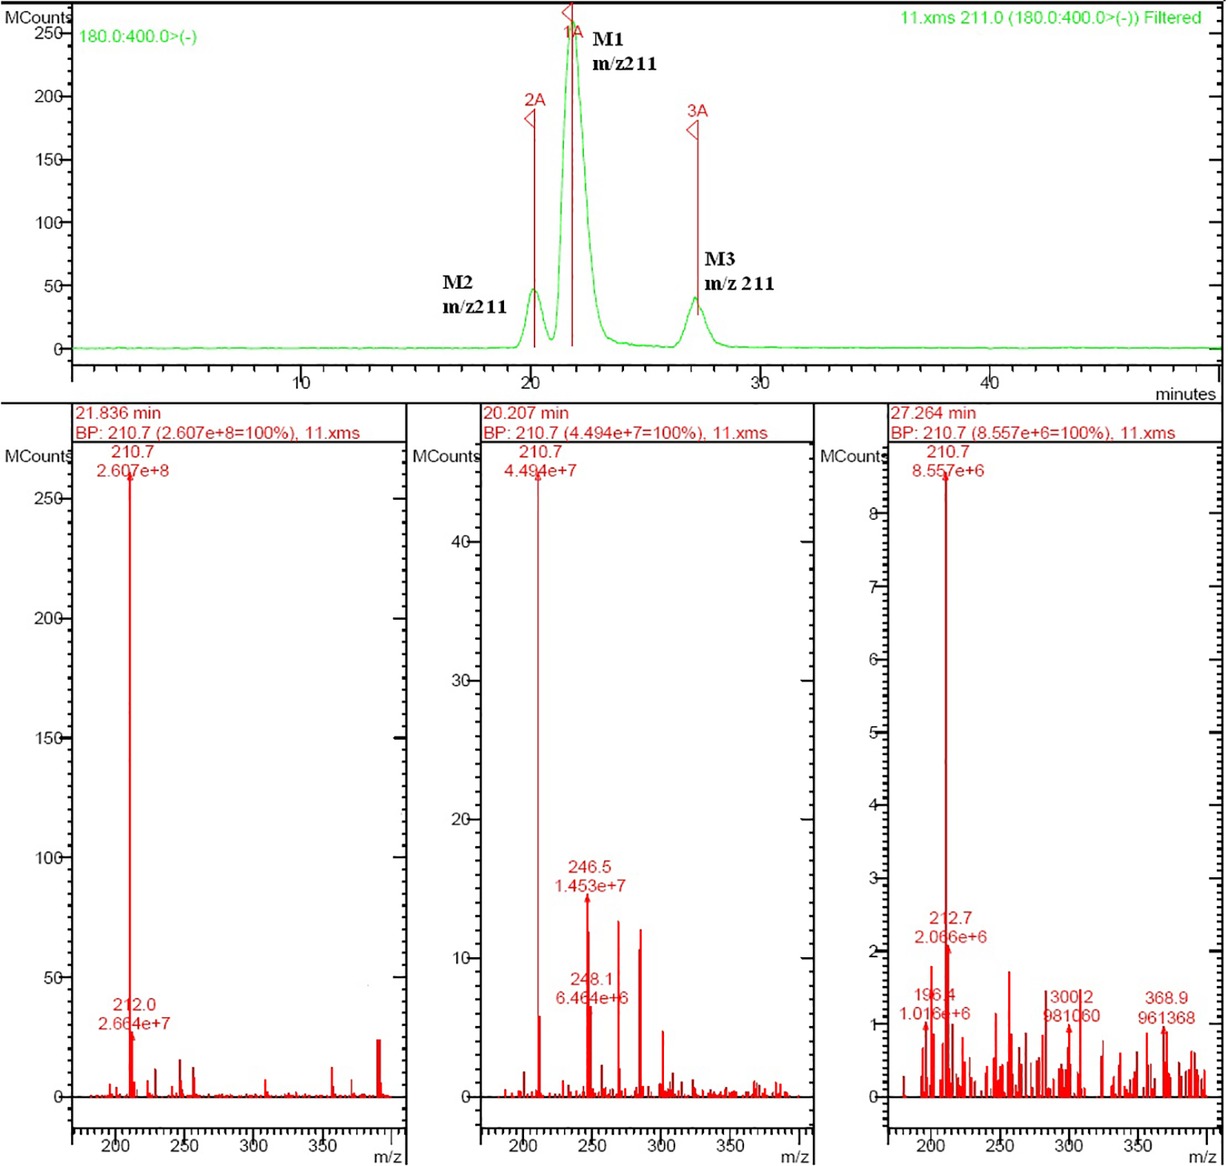The width and height of the screenshot is (1228, 1166).
Task: Click the 180.0:400.0>(-) green trace label
Action: tap(137, 37)
